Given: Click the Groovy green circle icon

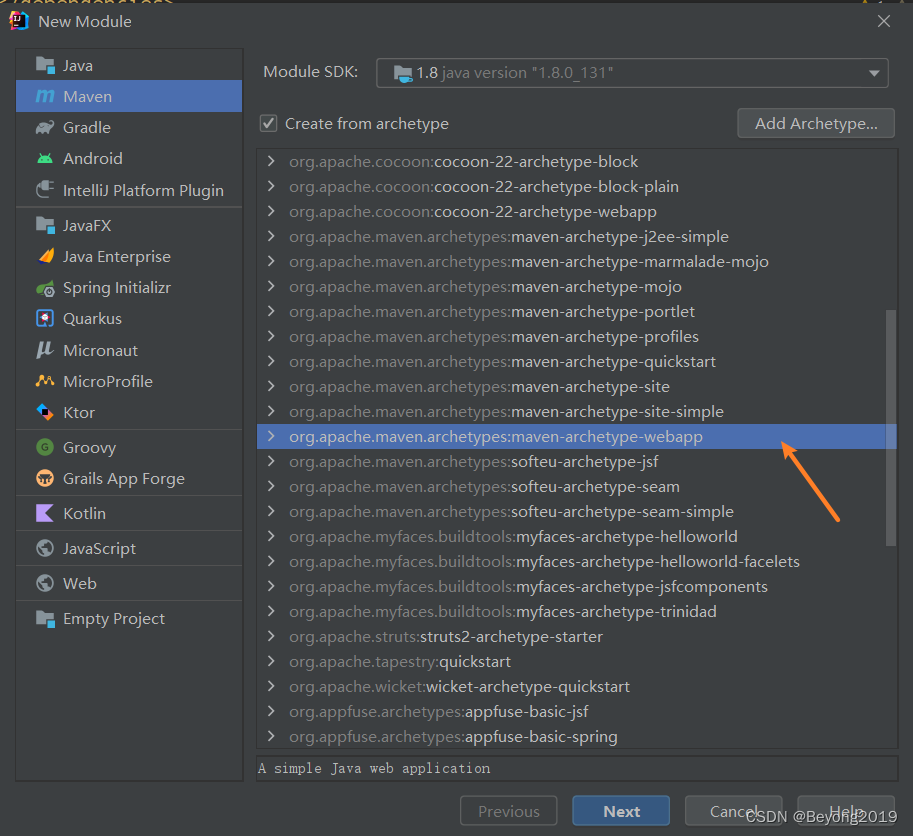Looking at the screenshot, I should 45,447.
